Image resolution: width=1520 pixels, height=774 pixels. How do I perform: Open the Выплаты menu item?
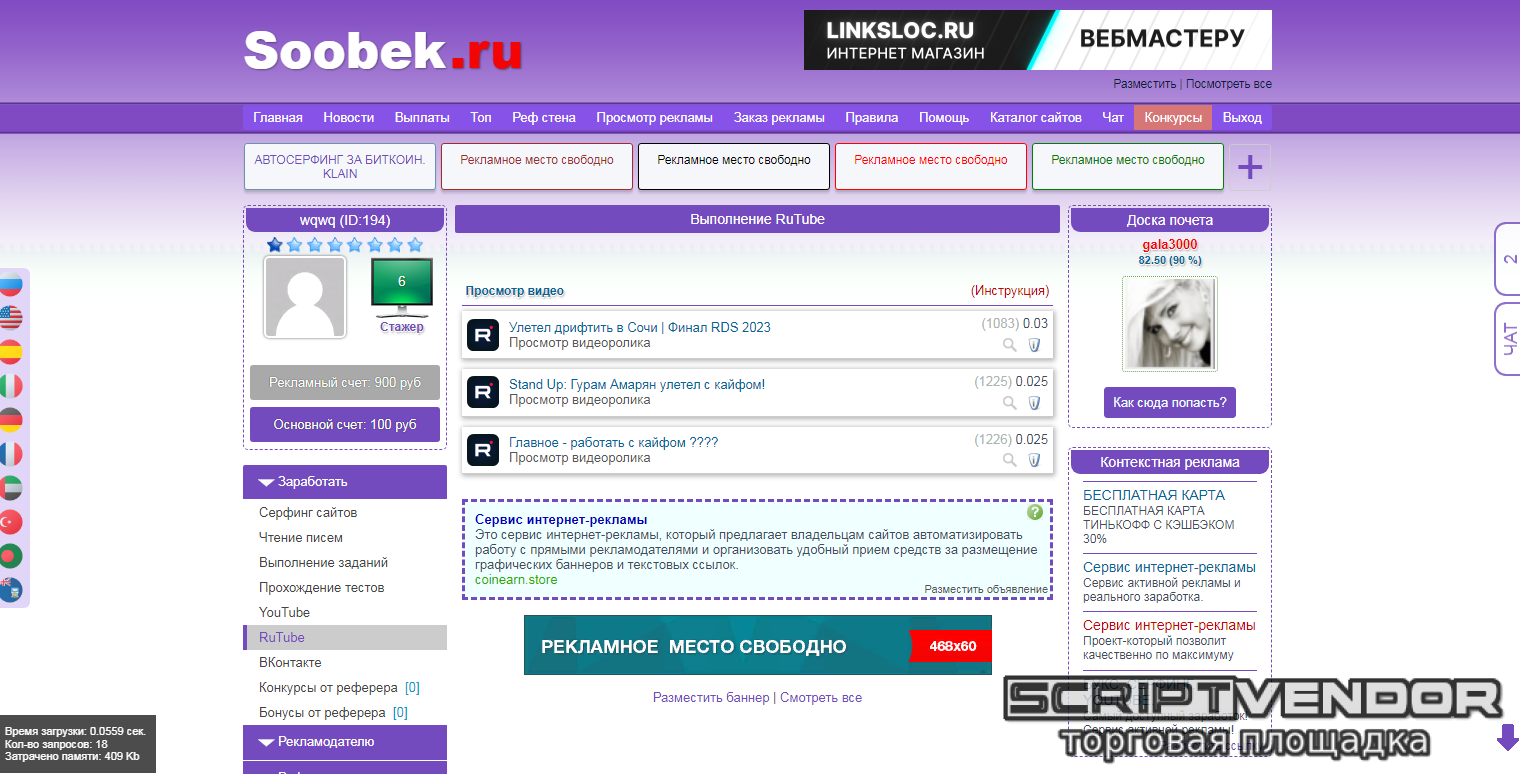(x=422, y=118)
